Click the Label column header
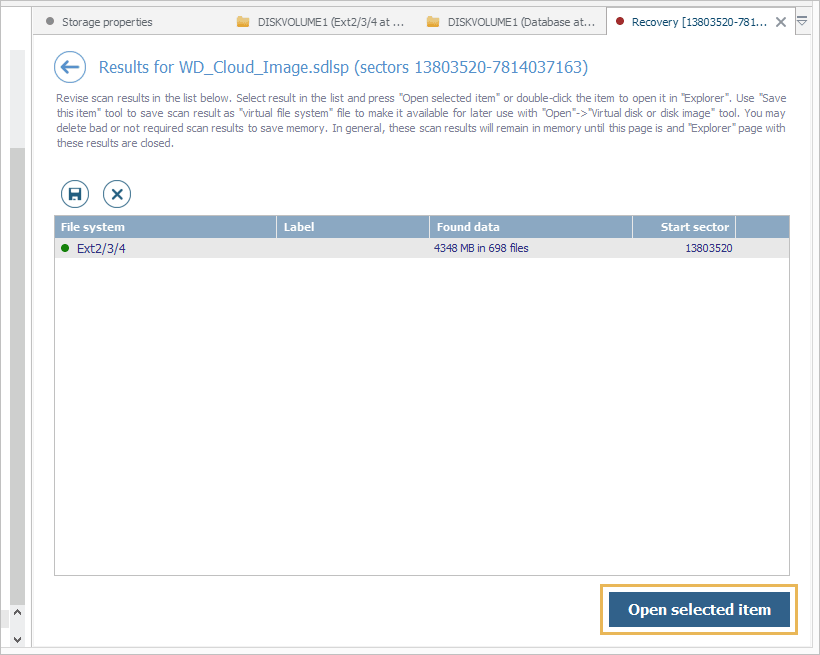The width and height of the screenshot is (820, 655). coord(352,227)
